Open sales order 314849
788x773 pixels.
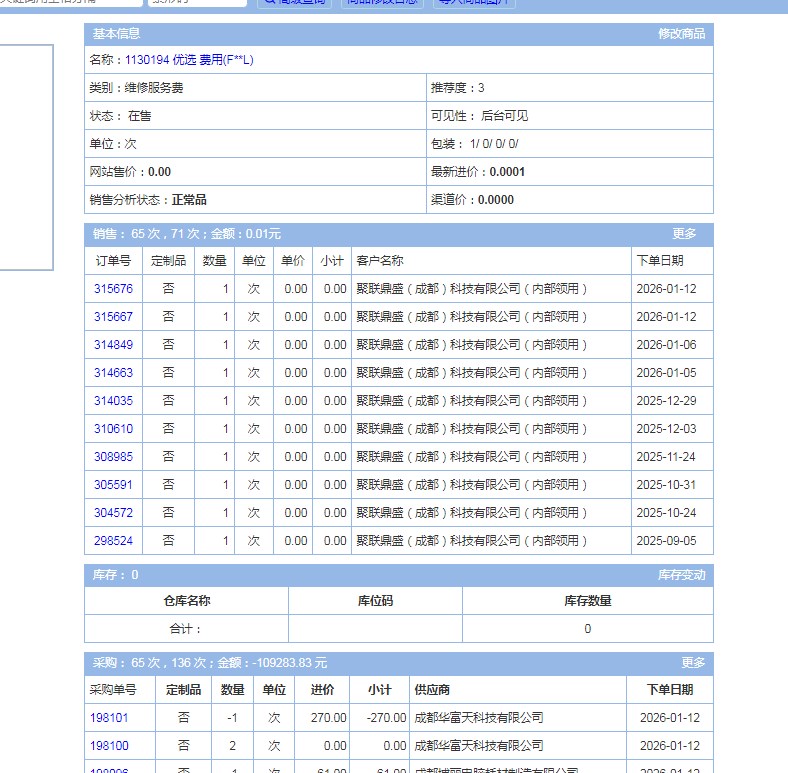(x=113, y=345)
